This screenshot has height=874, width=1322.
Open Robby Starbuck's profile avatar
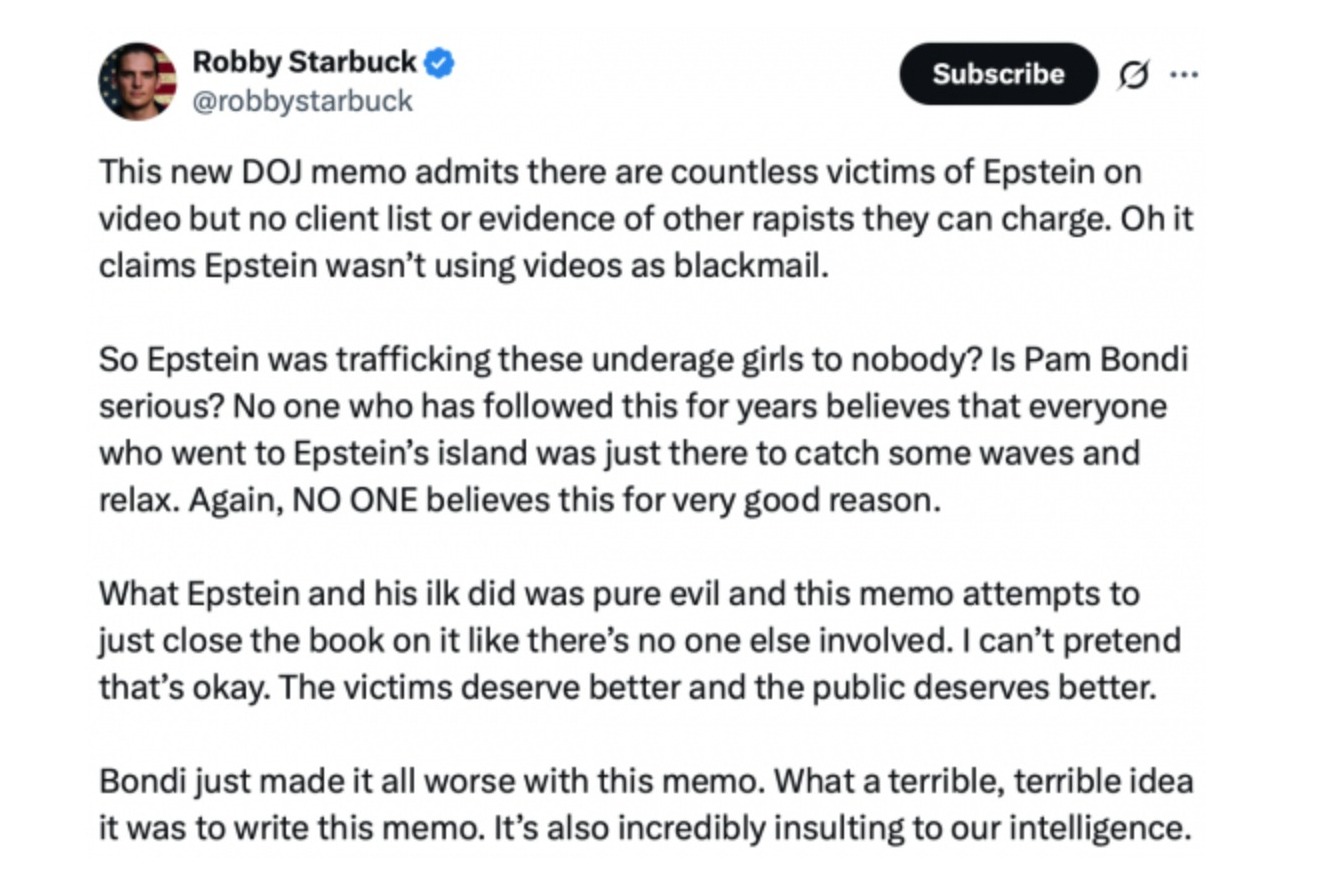click(x=138, y=81)
